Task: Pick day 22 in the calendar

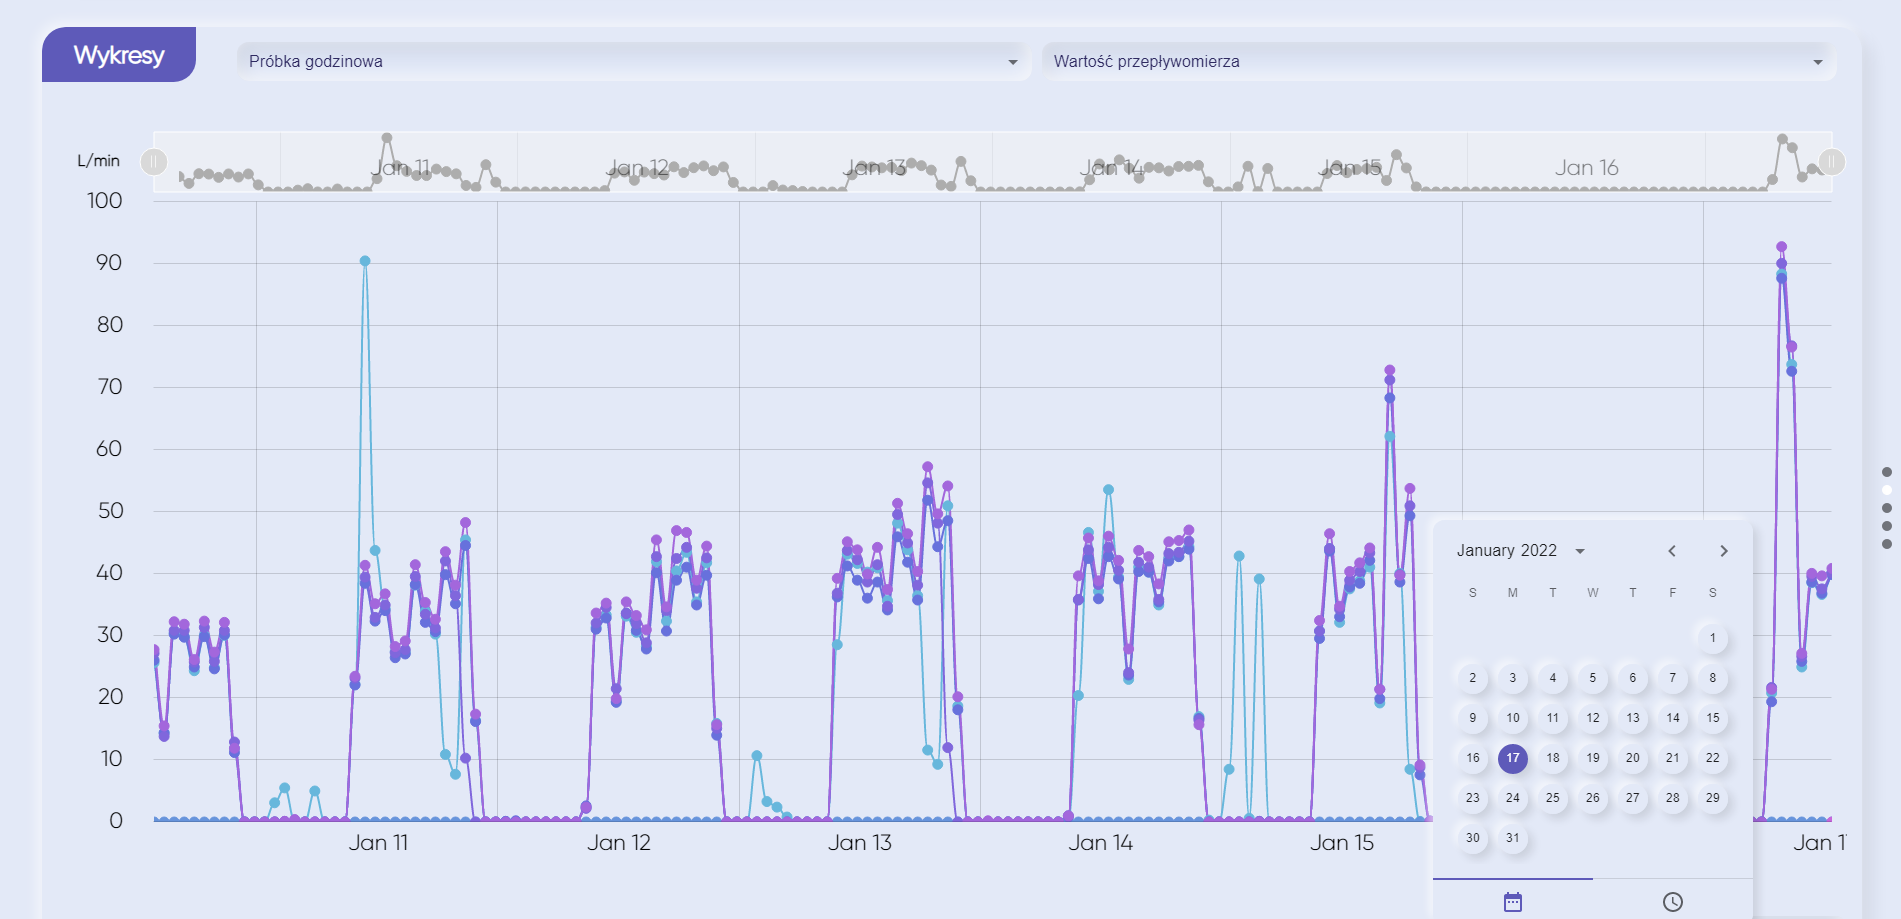Action: (1712, 758)
